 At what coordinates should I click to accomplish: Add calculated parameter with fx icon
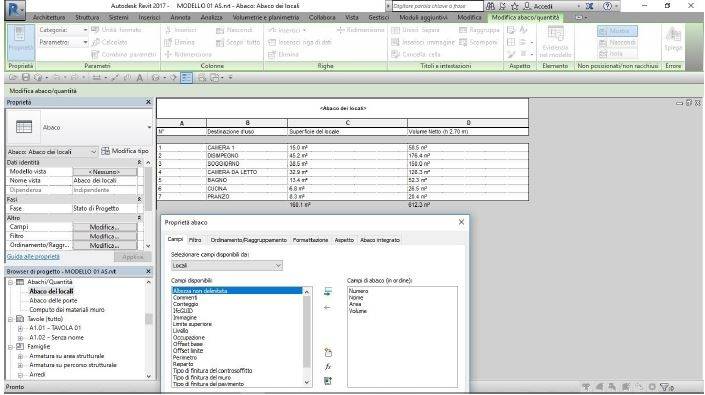click(328, 367)
